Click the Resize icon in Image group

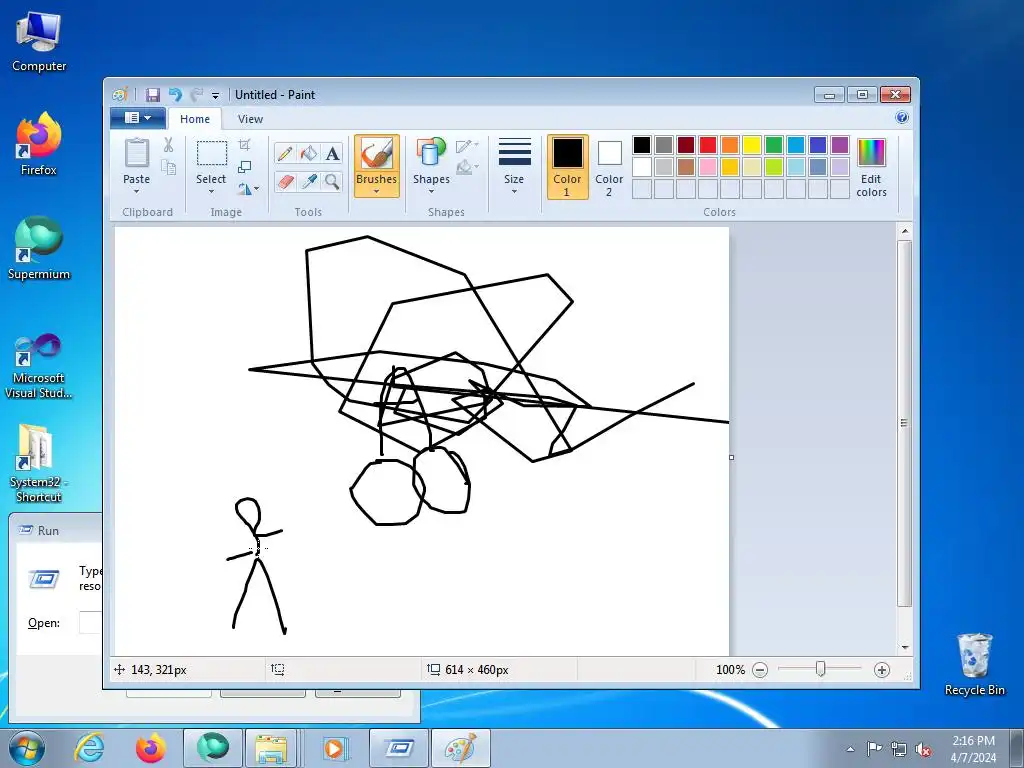tap(244, 167)
